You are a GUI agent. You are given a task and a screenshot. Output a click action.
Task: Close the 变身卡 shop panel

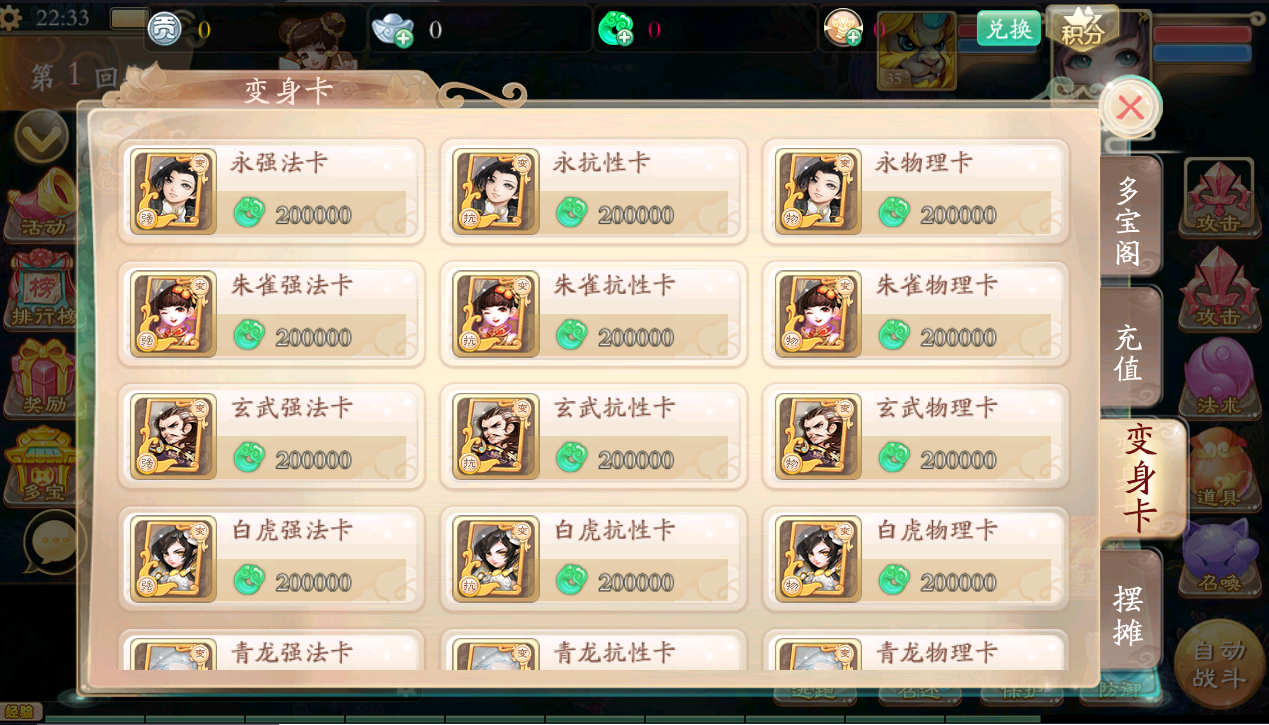1131,107
